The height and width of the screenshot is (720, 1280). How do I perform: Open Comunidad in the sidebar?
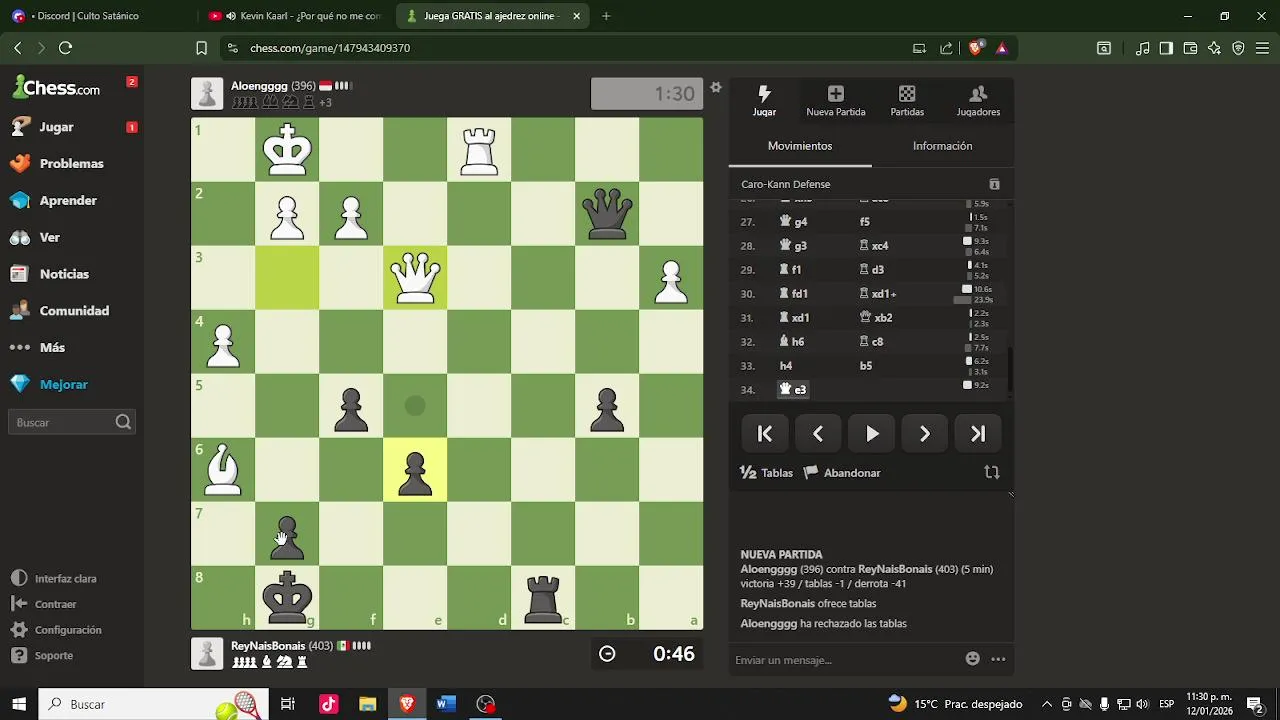coord(74,311)
